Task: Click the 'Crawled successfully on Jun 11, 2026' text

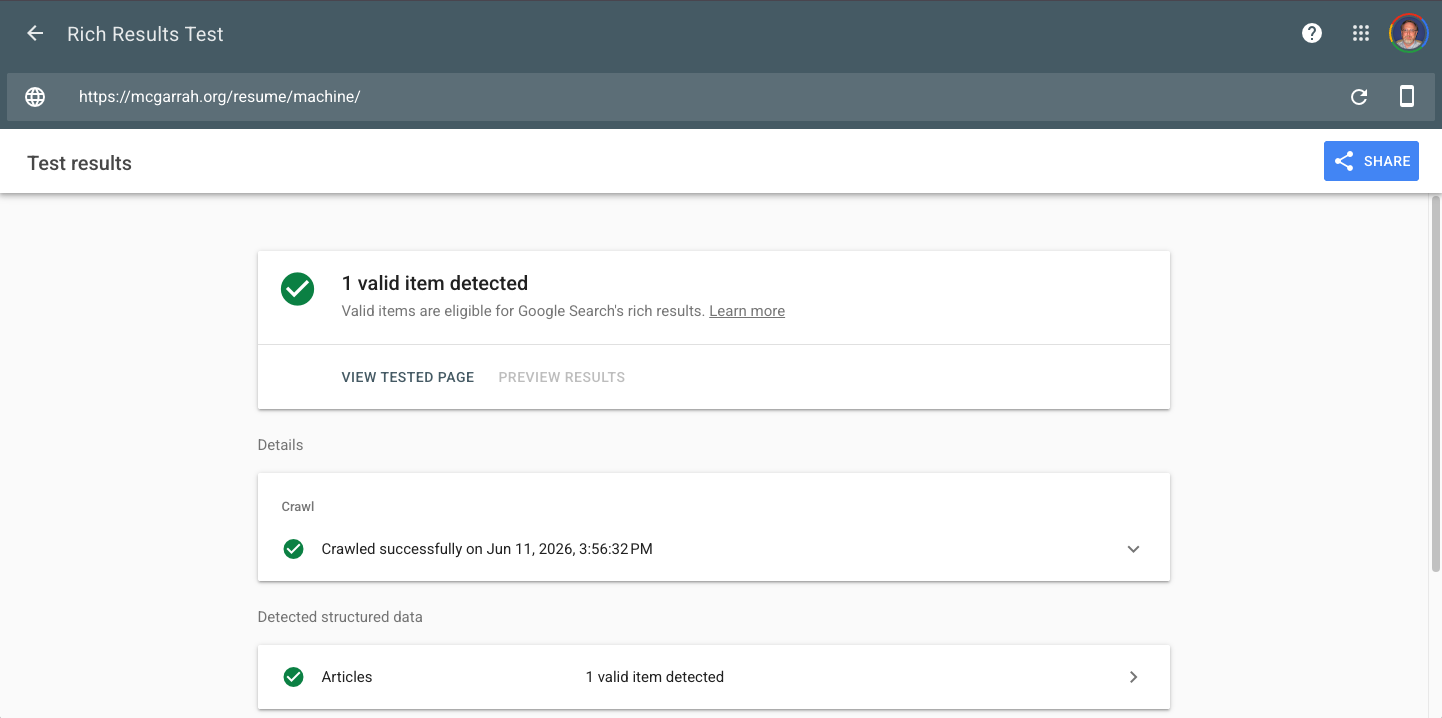Action: (x=487, y=549)
